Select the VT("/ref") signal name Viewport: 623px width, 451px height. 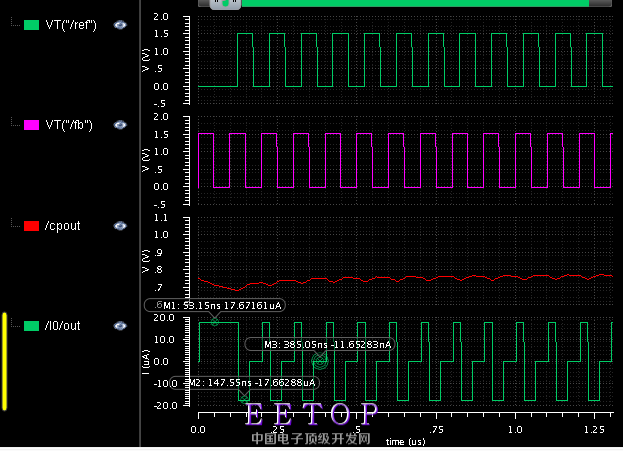tap(71, 25)
